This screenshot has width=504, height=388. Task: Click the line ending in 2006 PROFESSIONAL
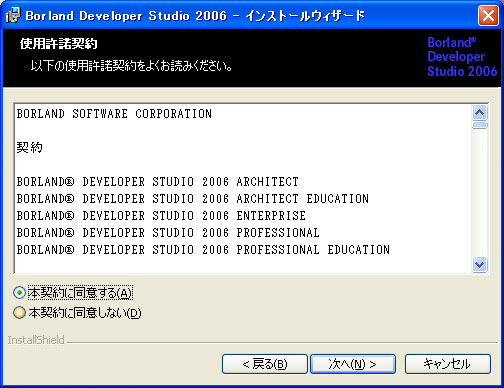pos(168,233)
